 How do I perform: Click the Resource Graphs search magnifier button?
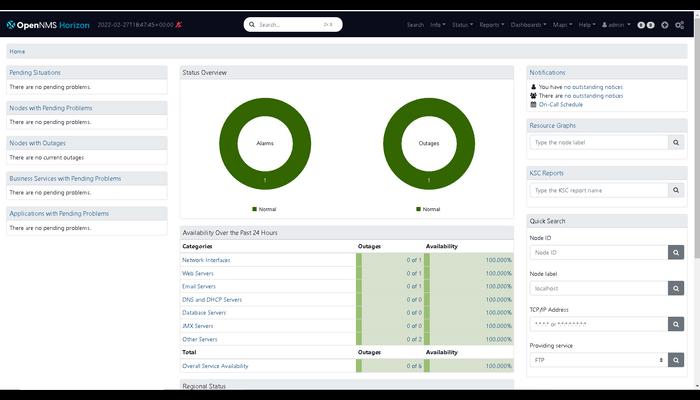pos(677,143)
